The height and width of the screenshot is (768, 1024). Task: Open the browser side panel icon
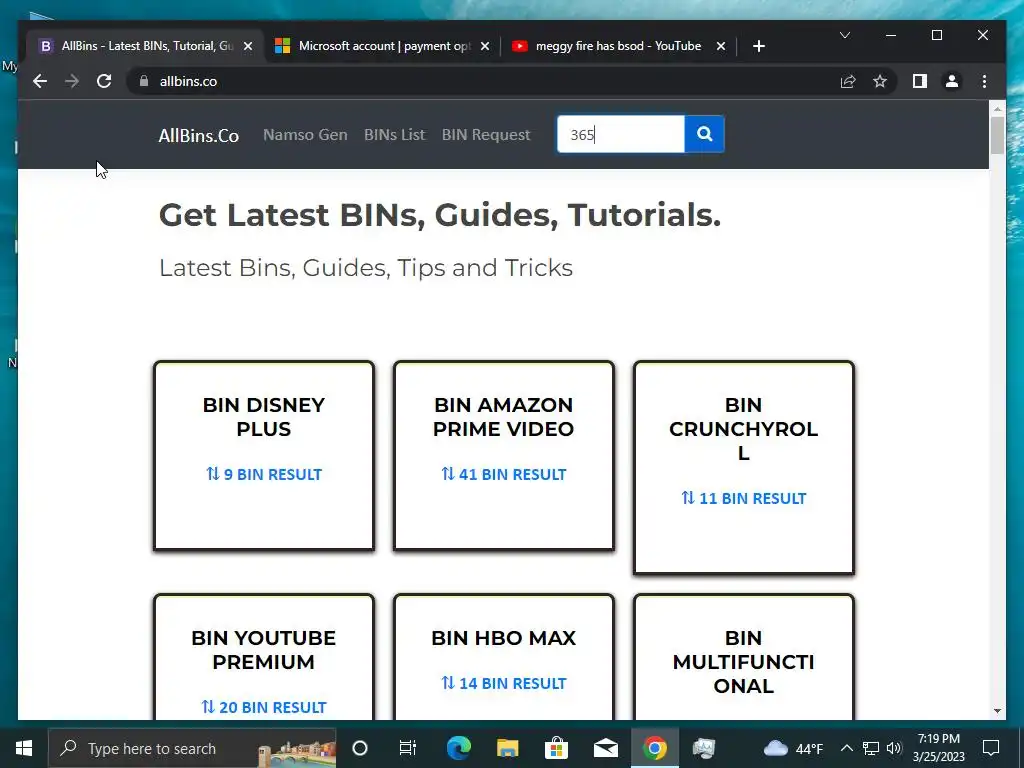click(920, 81)
